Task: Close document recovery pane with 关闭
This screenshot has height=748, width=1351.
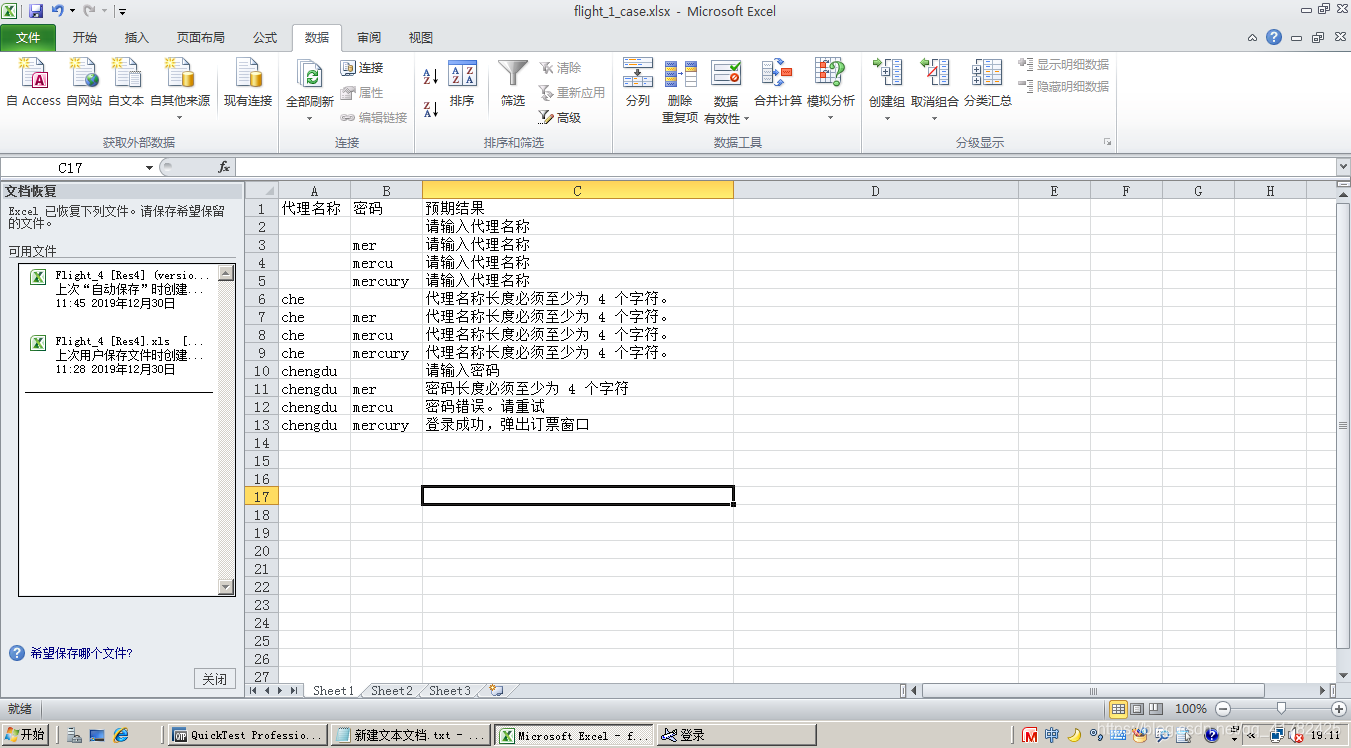Action: click(214, 679)
